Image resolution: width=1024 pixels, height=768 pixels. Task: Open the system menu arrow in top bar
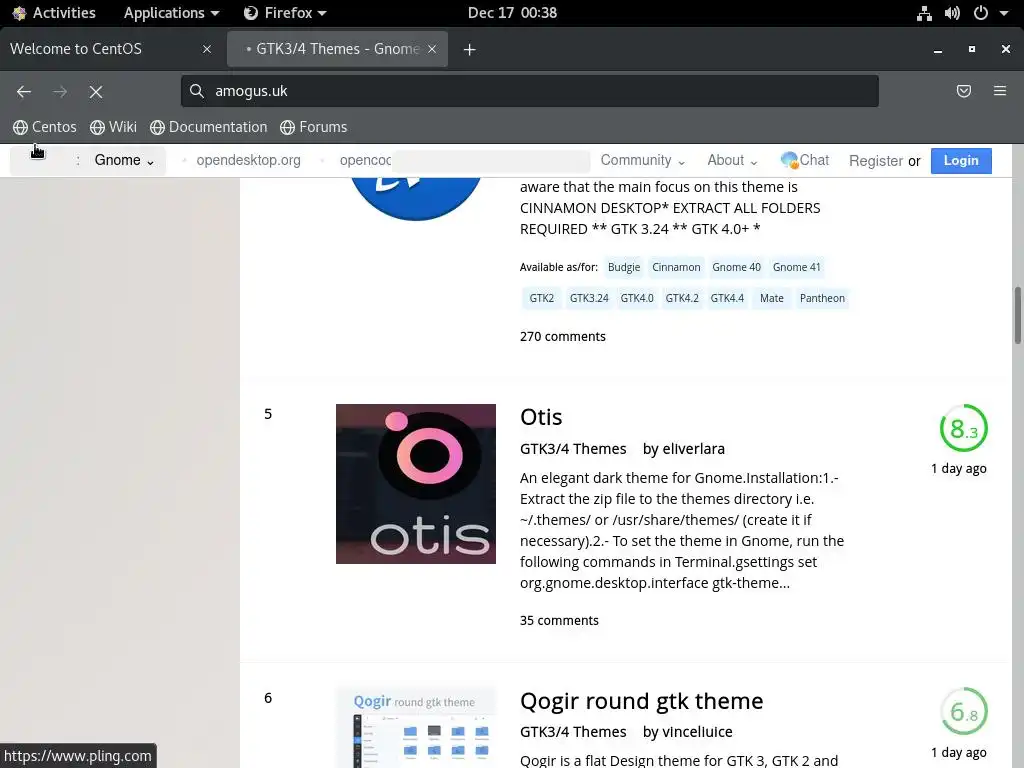click(1004, 13)
